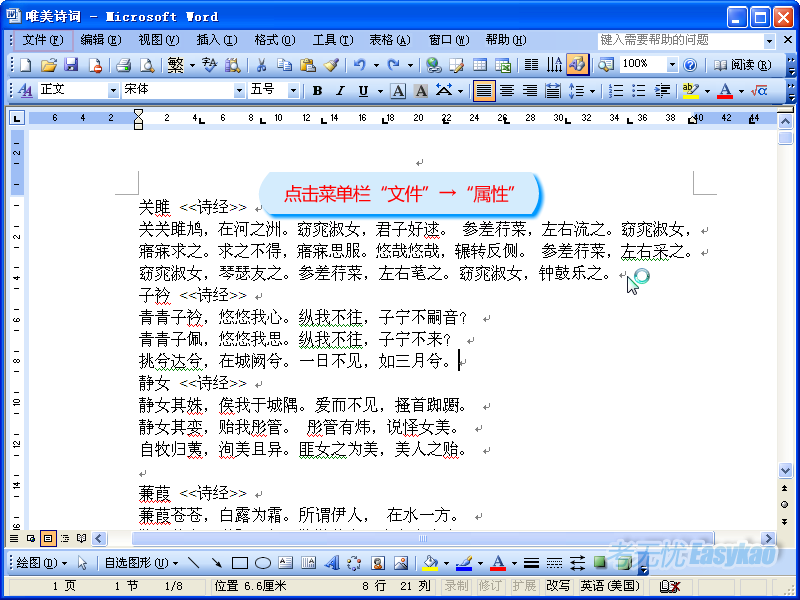Image resolution: width=800 pixels, height=600 pixels.
Task: Select the Oval drawing tool
Action: (x=263, y=563)
